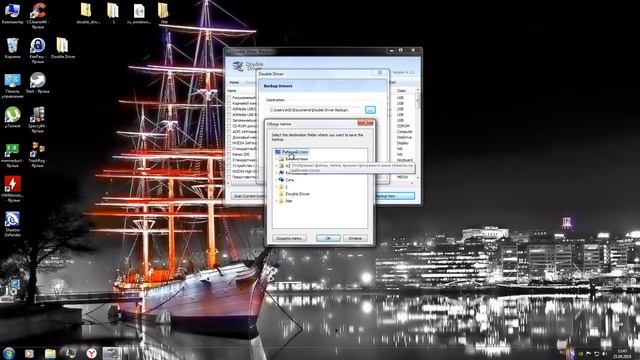Expand the Сеть node in folder tree
The image size is (640, 360).
(x=276, y=180)
